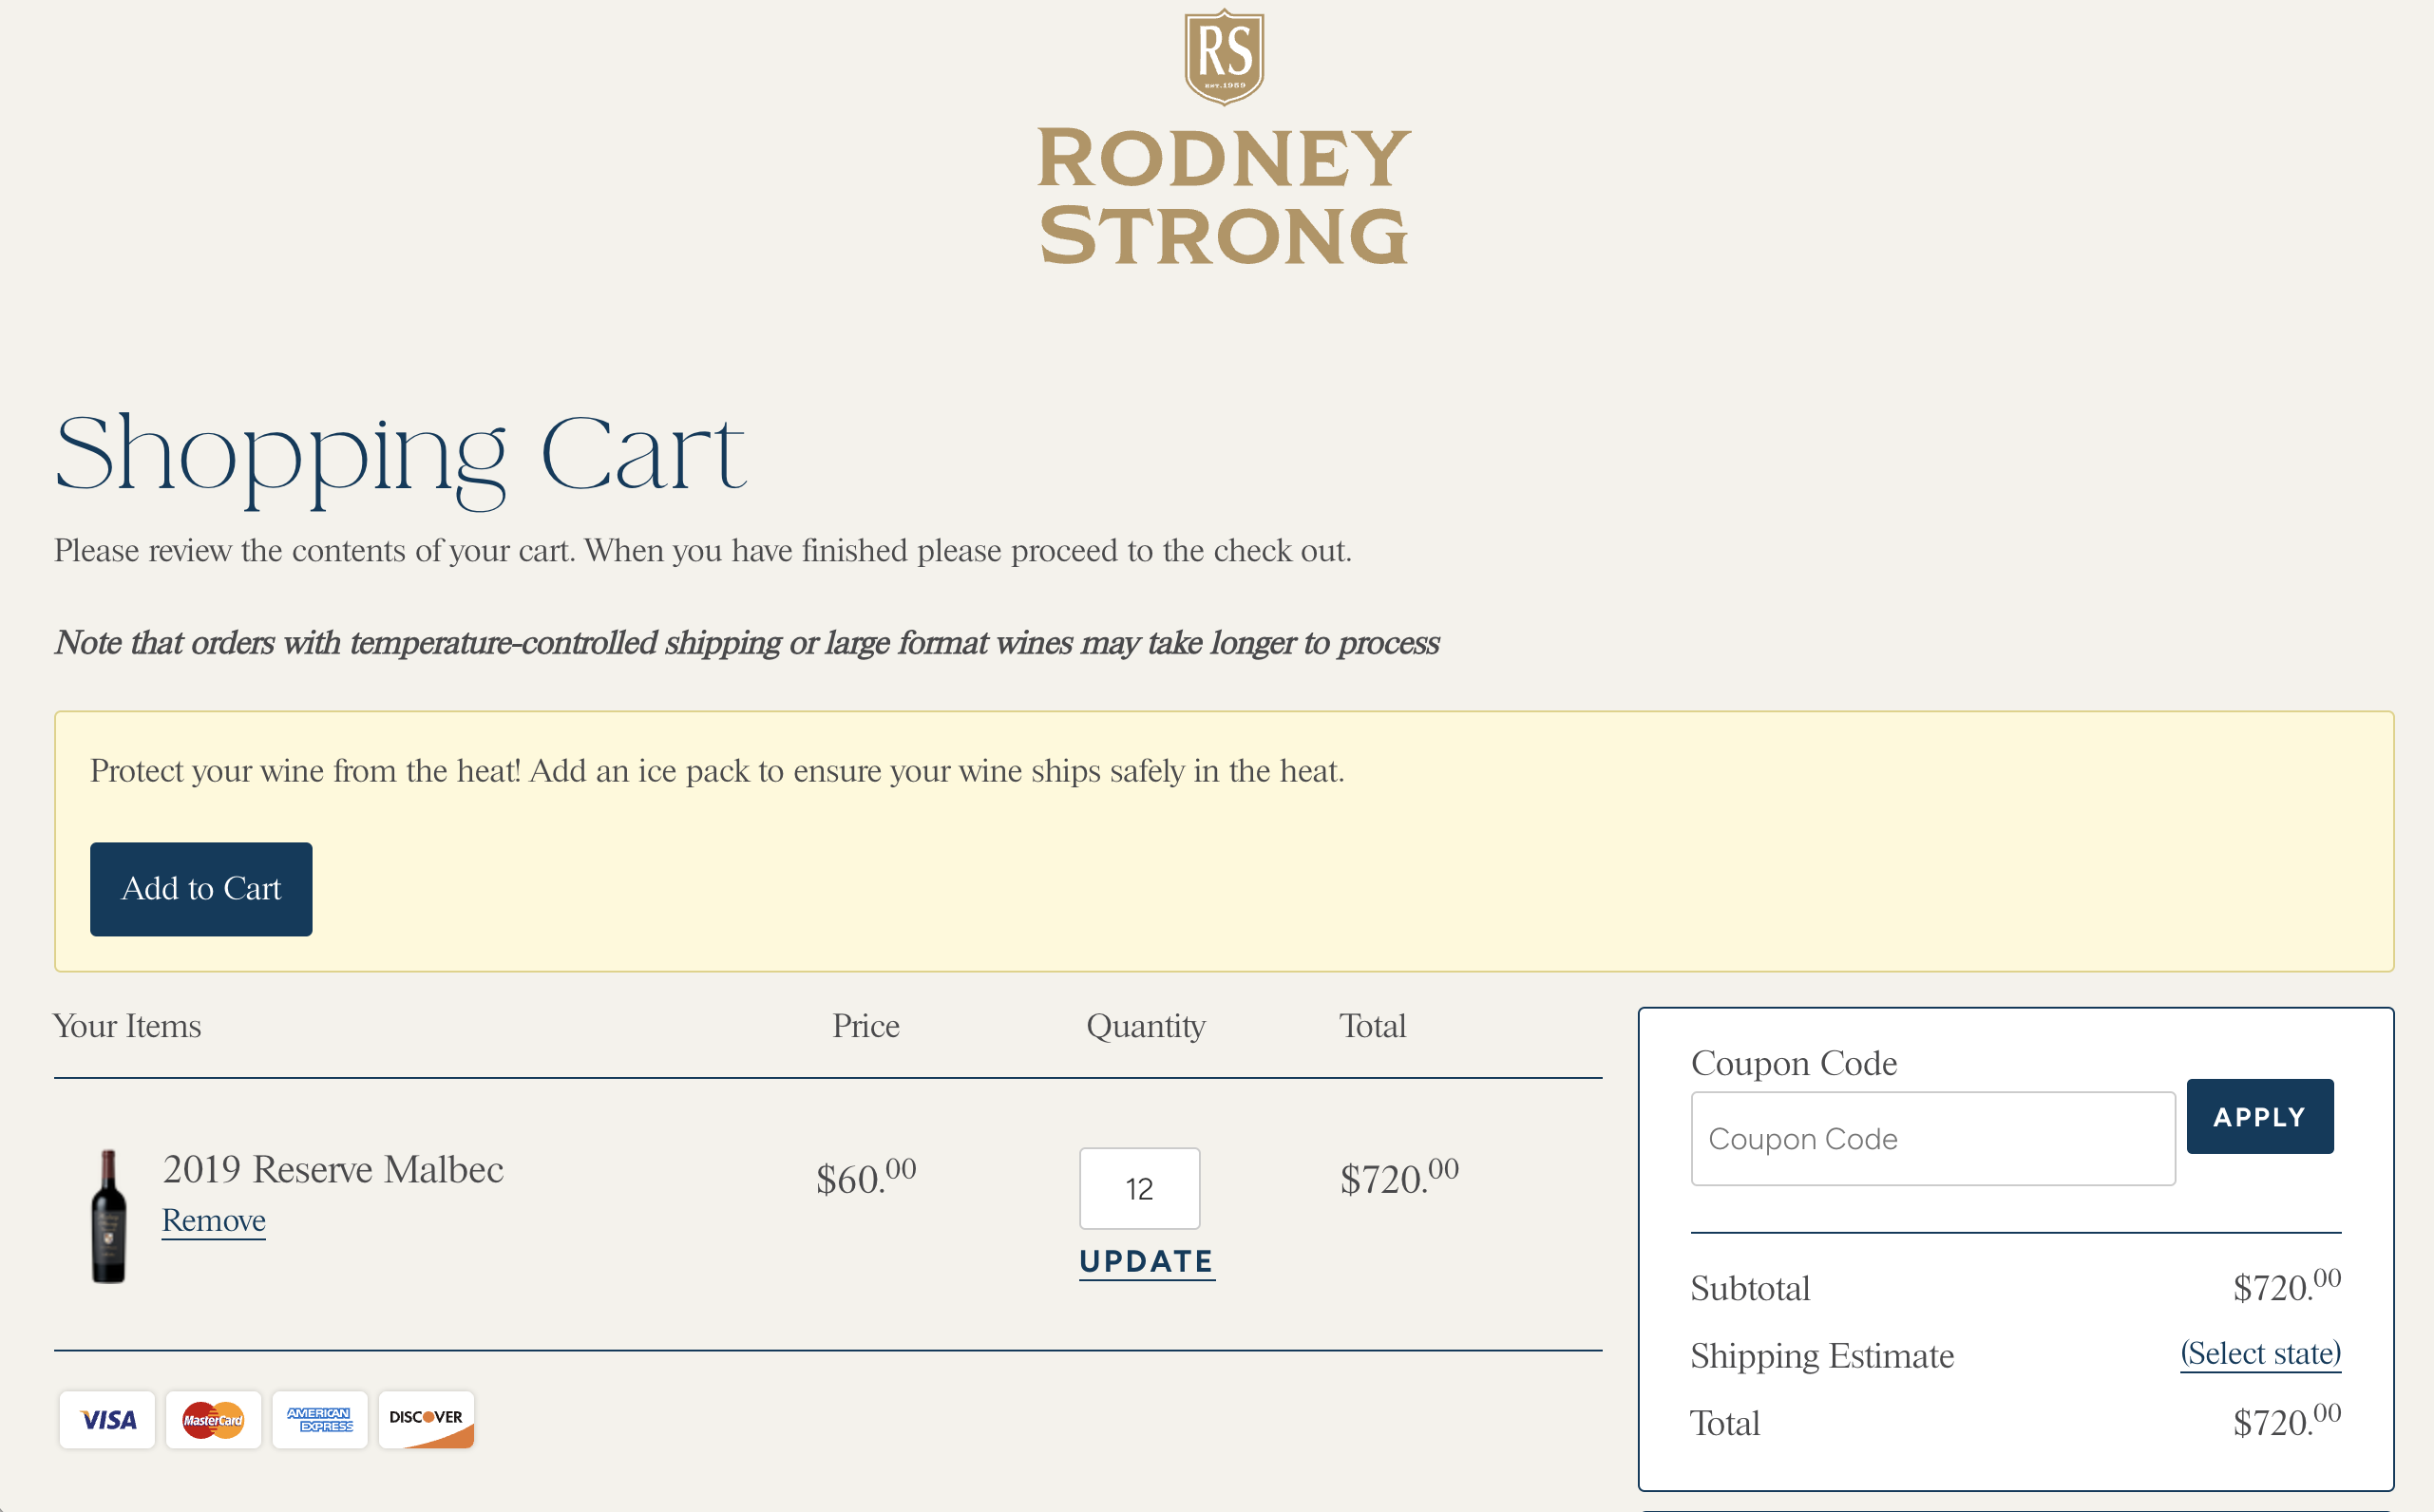Click the Rodney Strong wordmark logo
The width and height of the screenshot is (2434, 1512).
pyautogui.click(x=1224, y=197)
